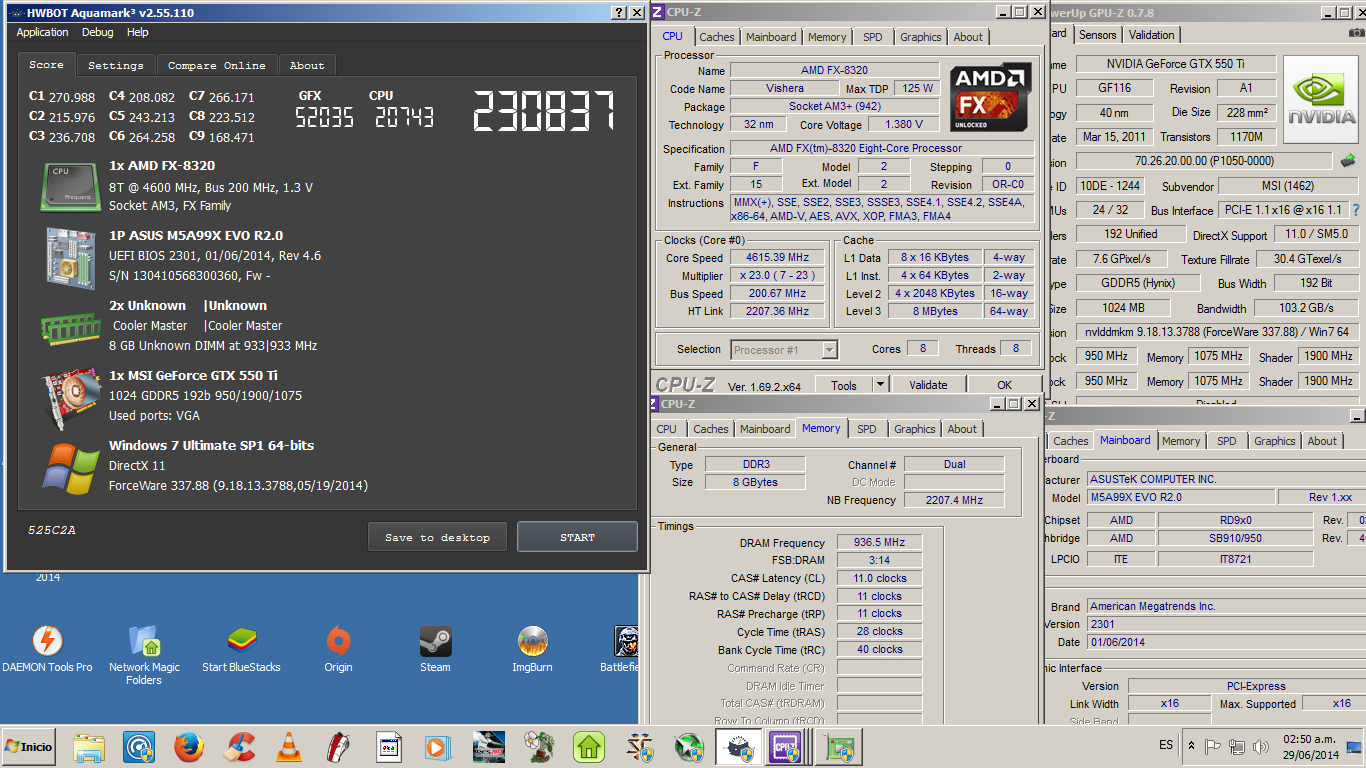Viewport: 1366px width, 768px height.
Task: Click the AMD FX logo in CPU-Z
Action: coord(991,98)
